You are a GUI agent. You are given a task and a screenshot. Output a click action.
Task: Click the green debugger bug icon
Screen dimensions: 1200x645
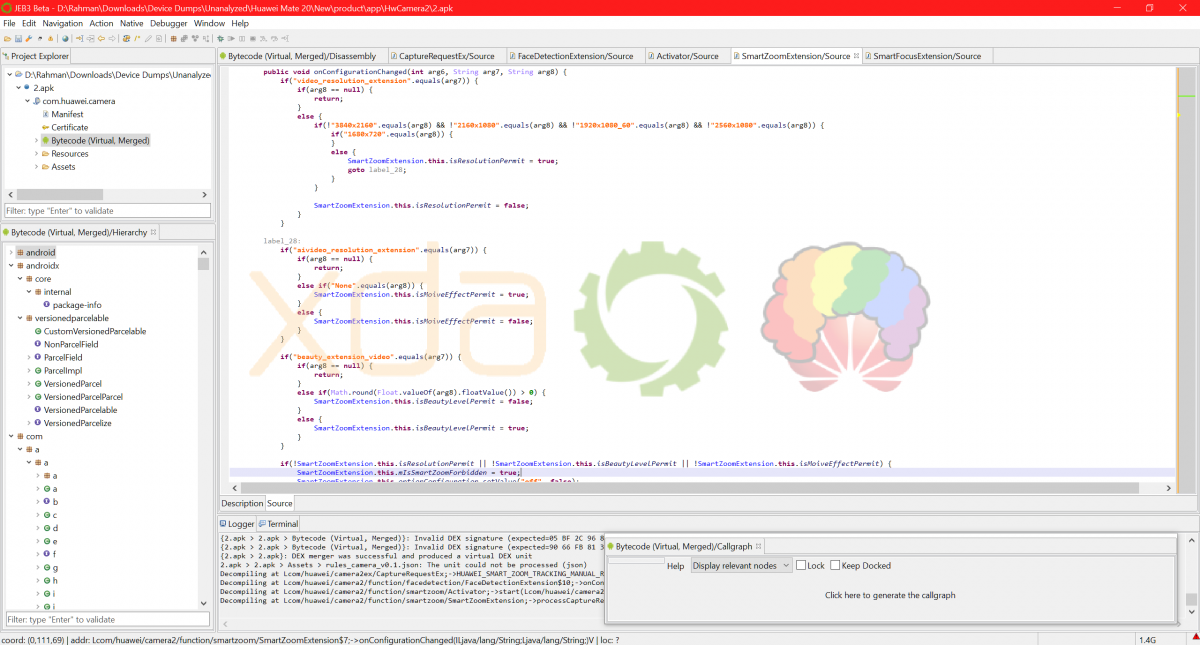click(220, 39)
